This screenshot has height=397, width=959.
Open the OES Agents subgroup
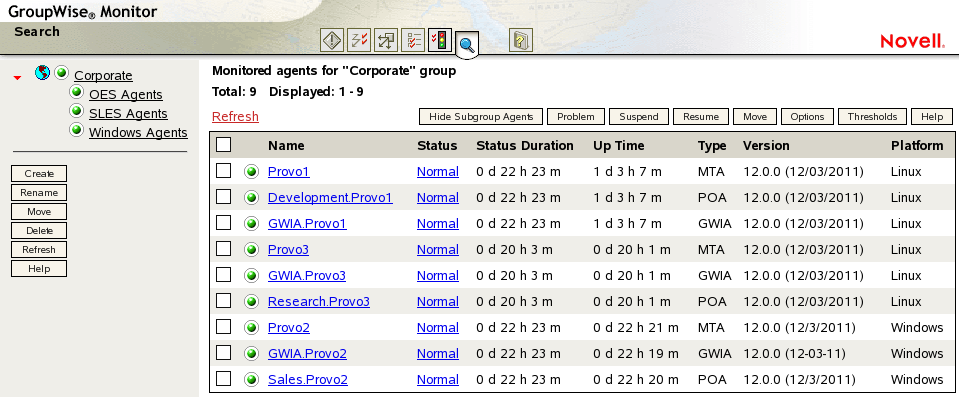pyautogui.click(x=126, y=95)
